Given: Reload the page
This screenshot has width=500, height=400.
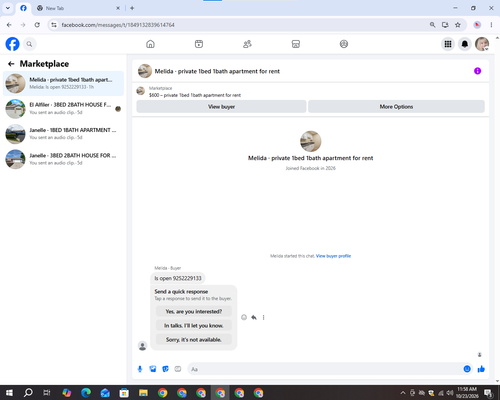Looking at the screenshot, I should point(37,25).
